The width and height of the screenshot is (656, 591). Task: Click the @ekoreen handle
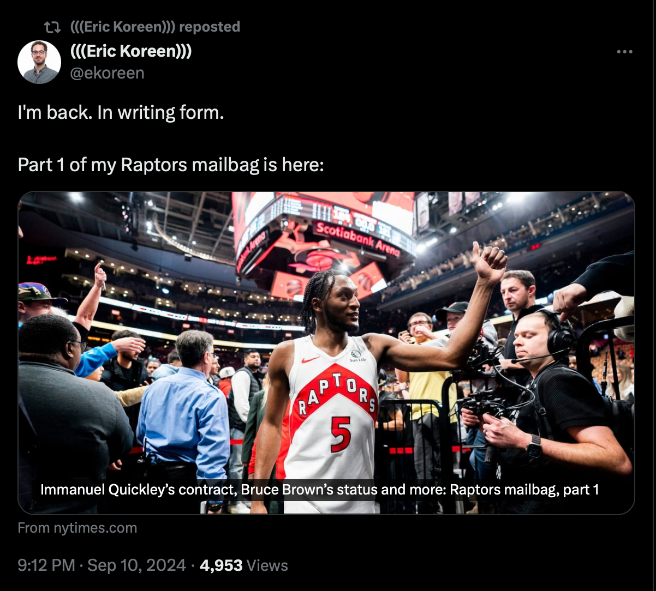[x=107, y=73]
